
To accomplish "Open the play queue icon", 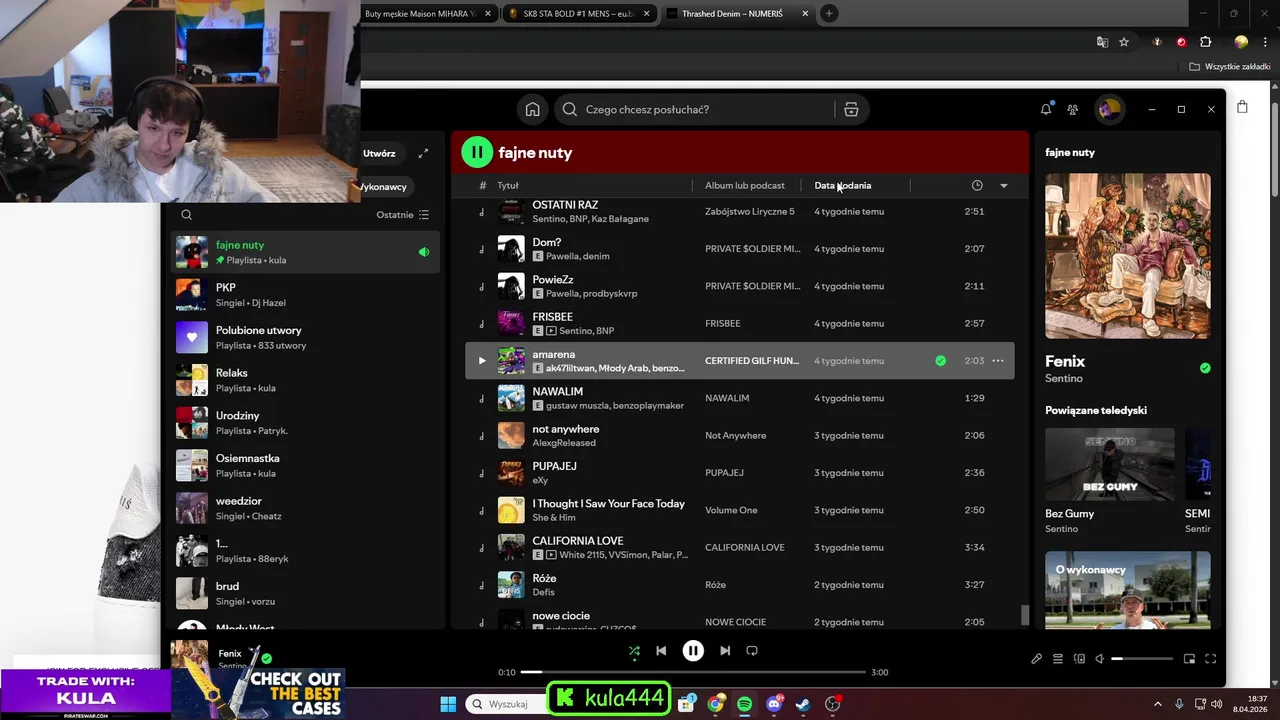I will click(x=1058, y=659).
